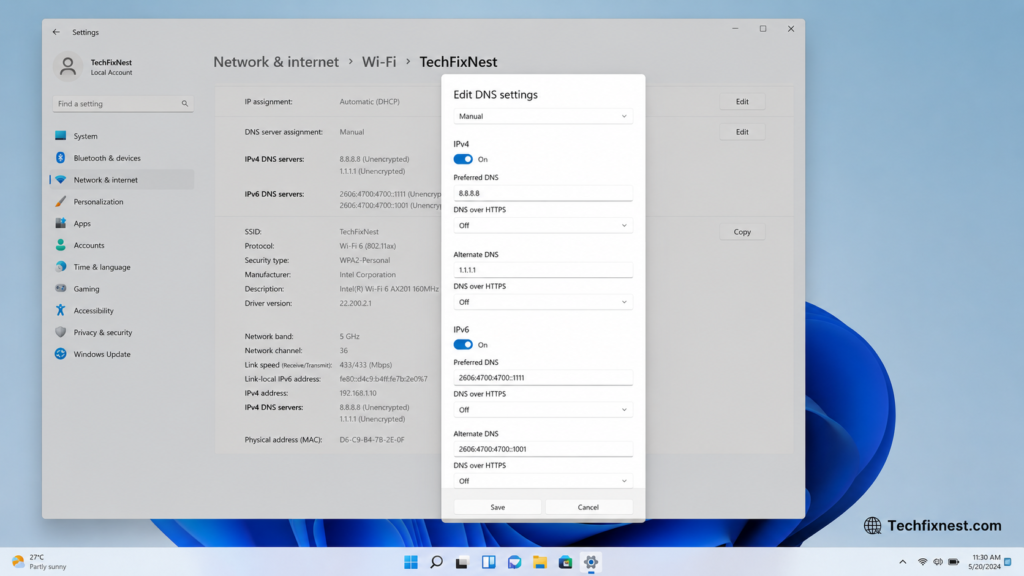Open the weather widget showing 27°C

[x=39, y=562]
